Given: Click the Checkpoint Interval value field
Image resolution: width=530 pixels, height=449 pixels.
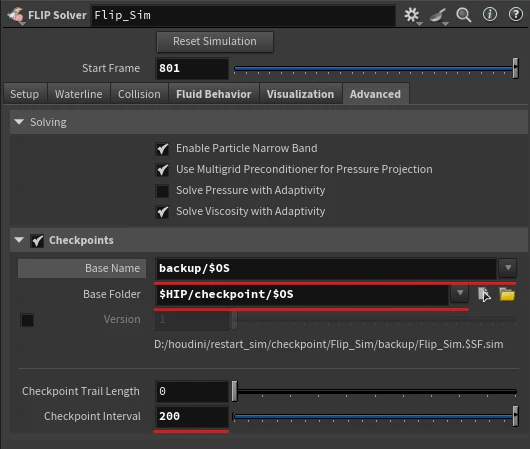Looking at the screenshot, I should tap(192, 416).
